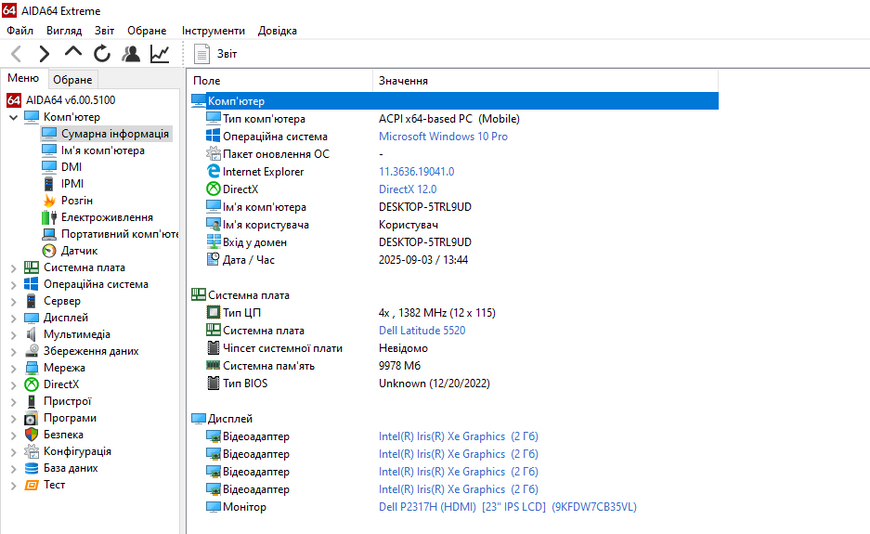Viewport: 870px width, 534px height.
Task: Select the Розгін flame icon
Action: point(49,200)
